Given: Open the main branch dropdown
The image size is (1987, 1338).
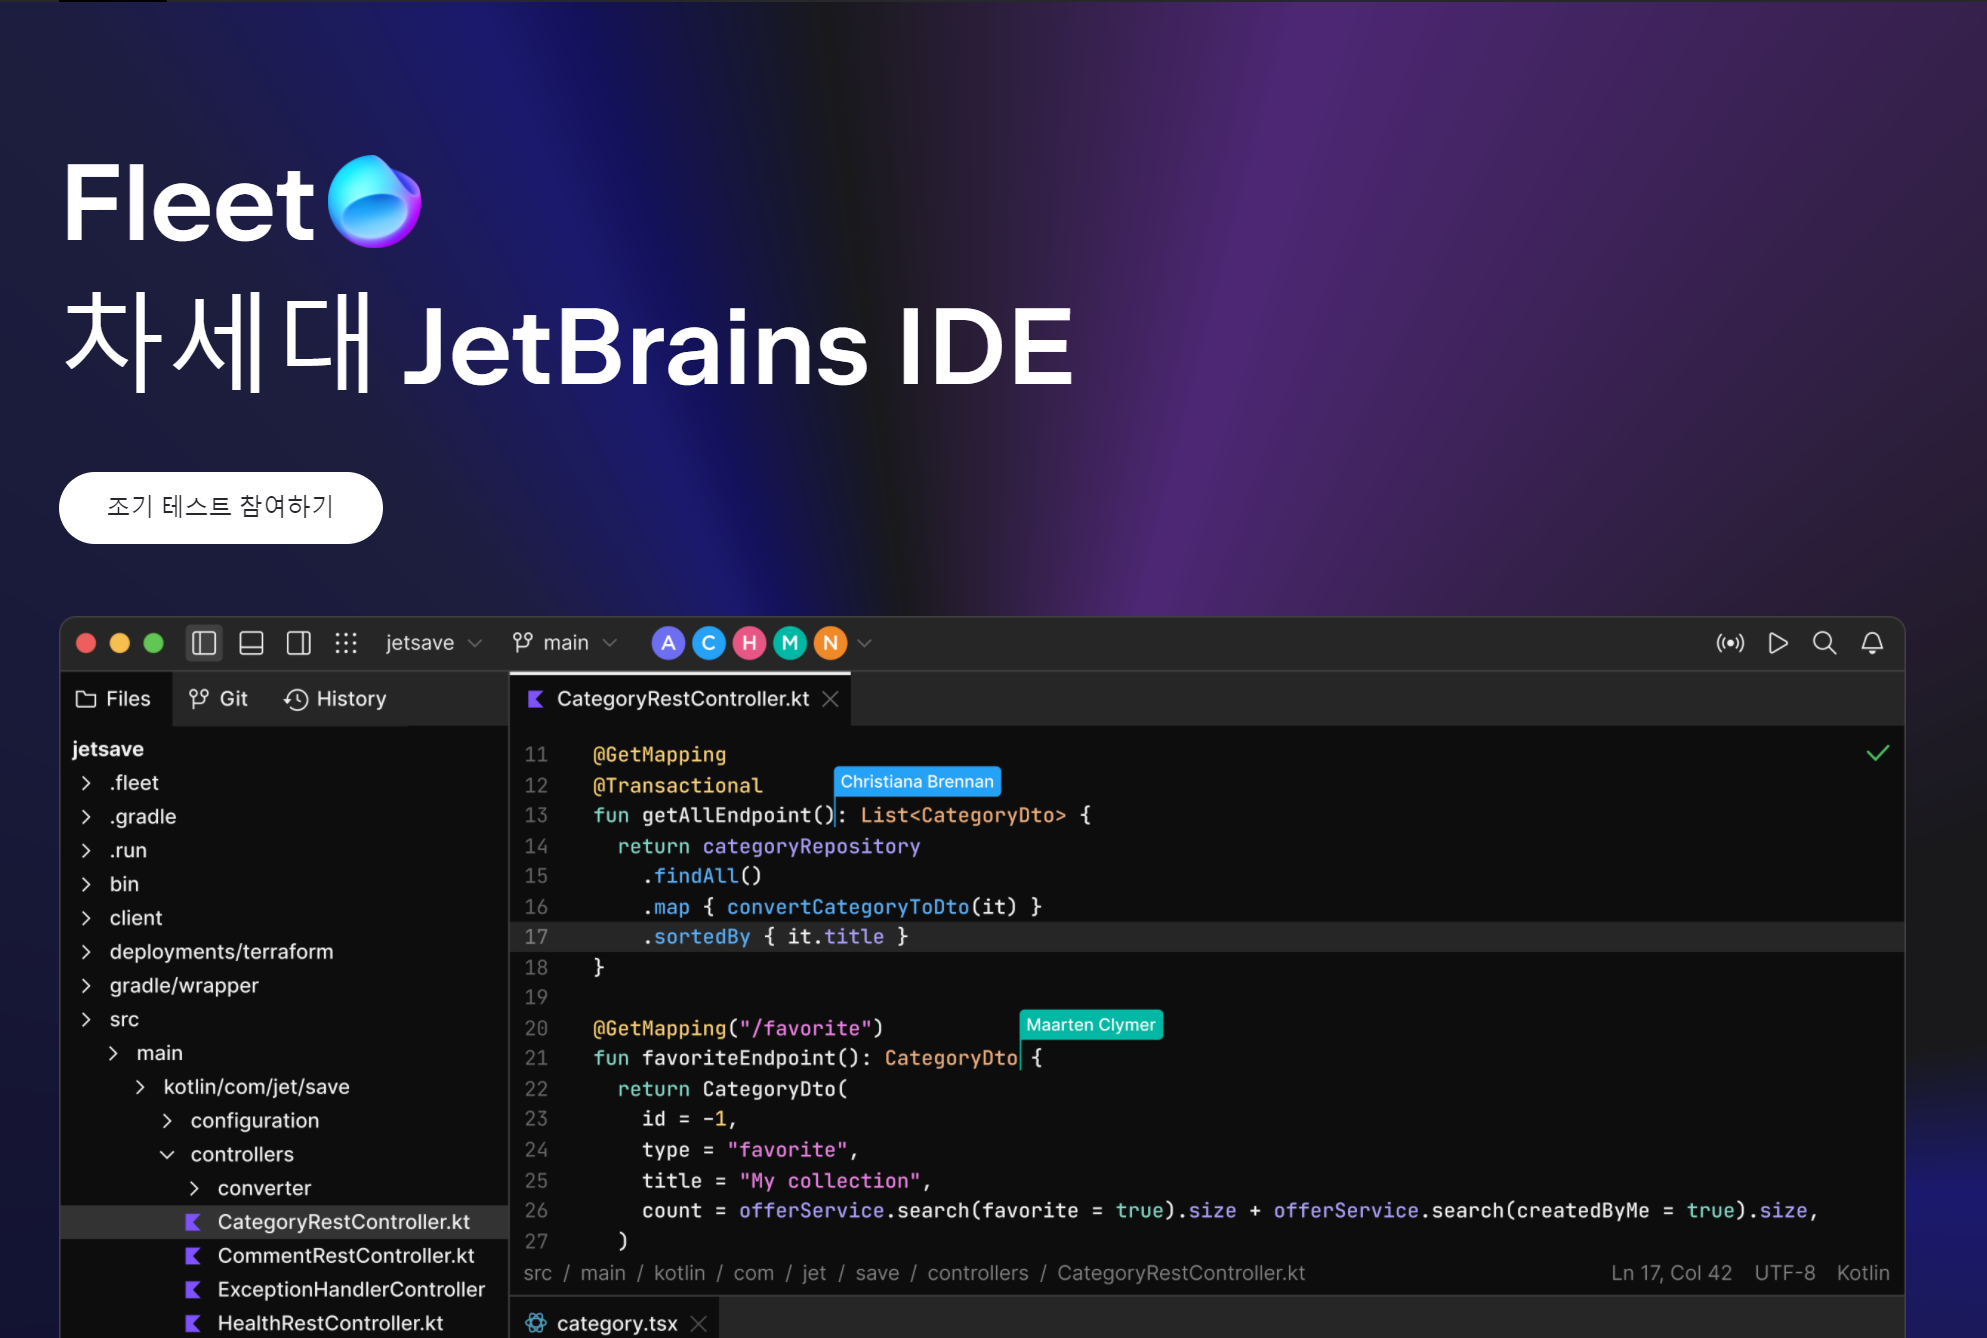Looking at the screenshot, I should tap(565, 643).
